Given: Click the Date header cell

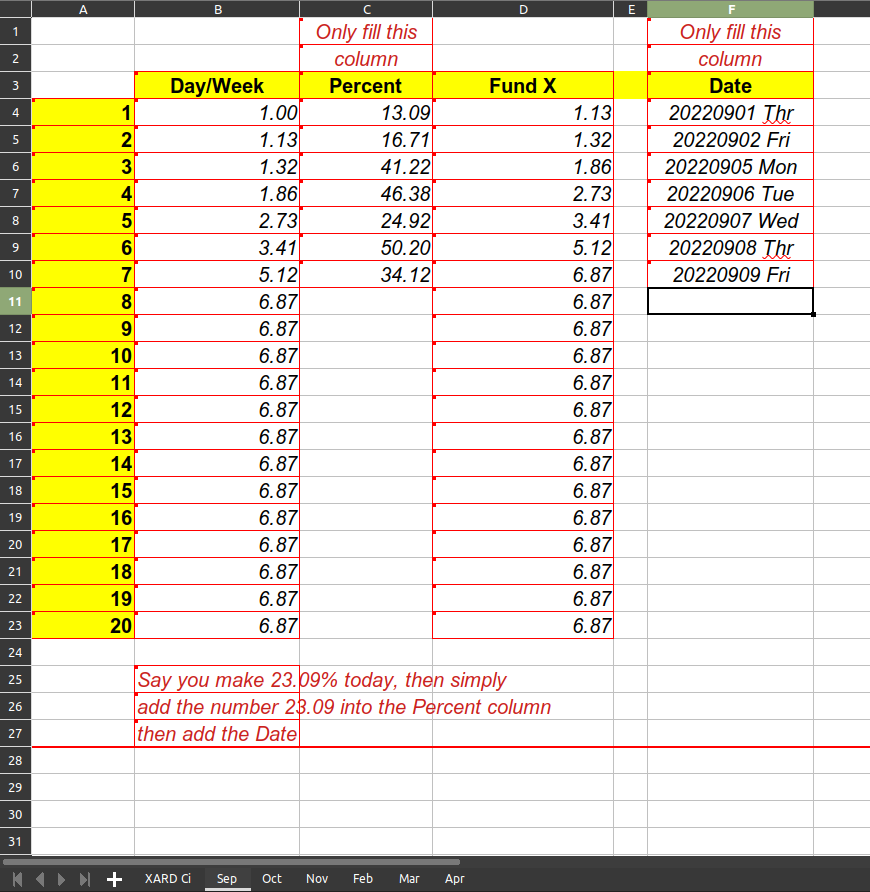Looking at the screenshot, I should (x=731, y=85).
